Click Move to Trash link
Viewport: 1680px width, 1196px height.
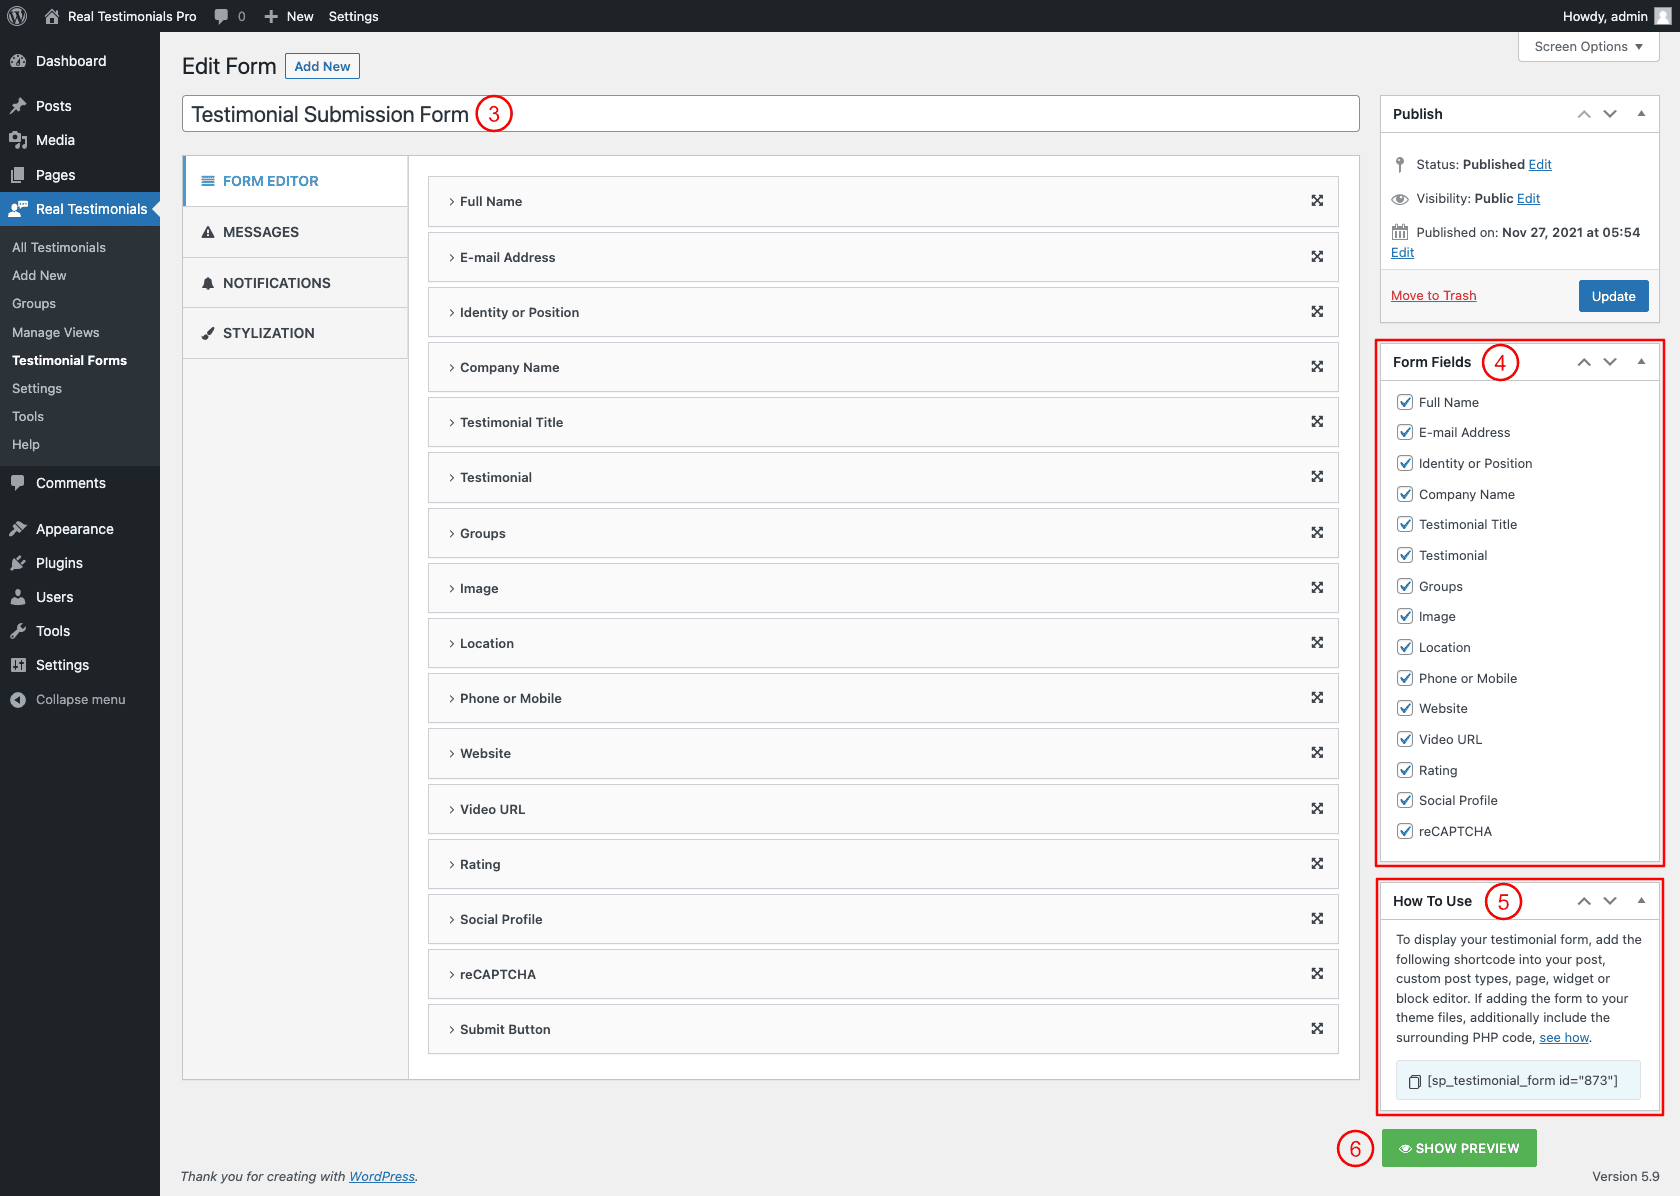pos(1433,296)
